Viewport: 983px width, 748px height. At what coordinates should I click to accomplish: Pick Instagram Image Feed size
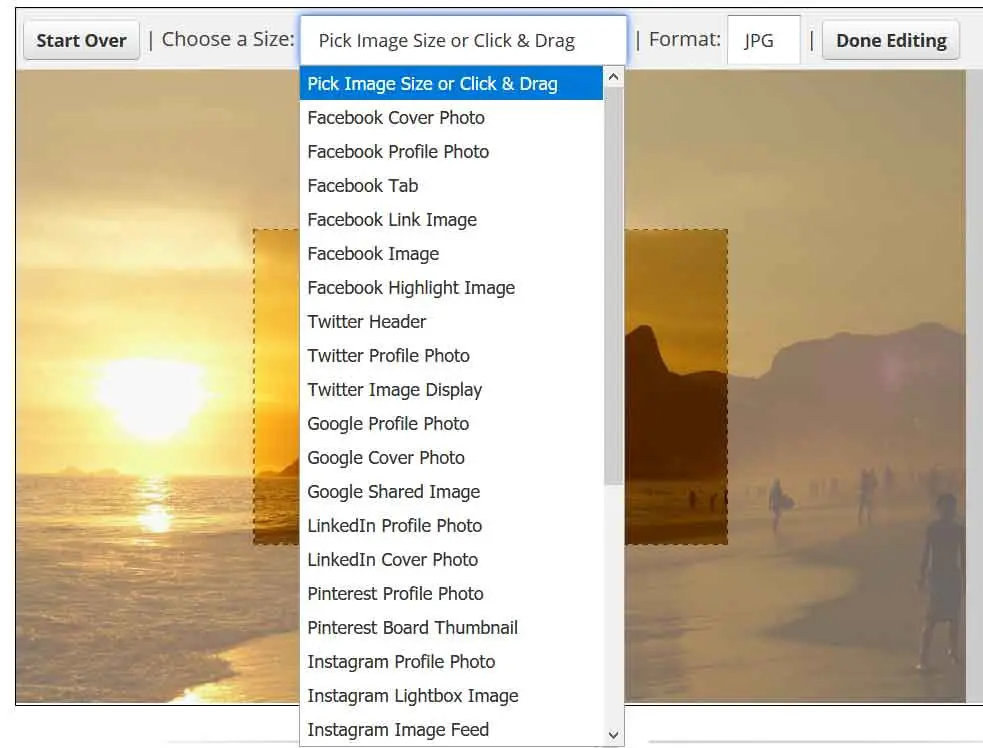click(451, 729)
